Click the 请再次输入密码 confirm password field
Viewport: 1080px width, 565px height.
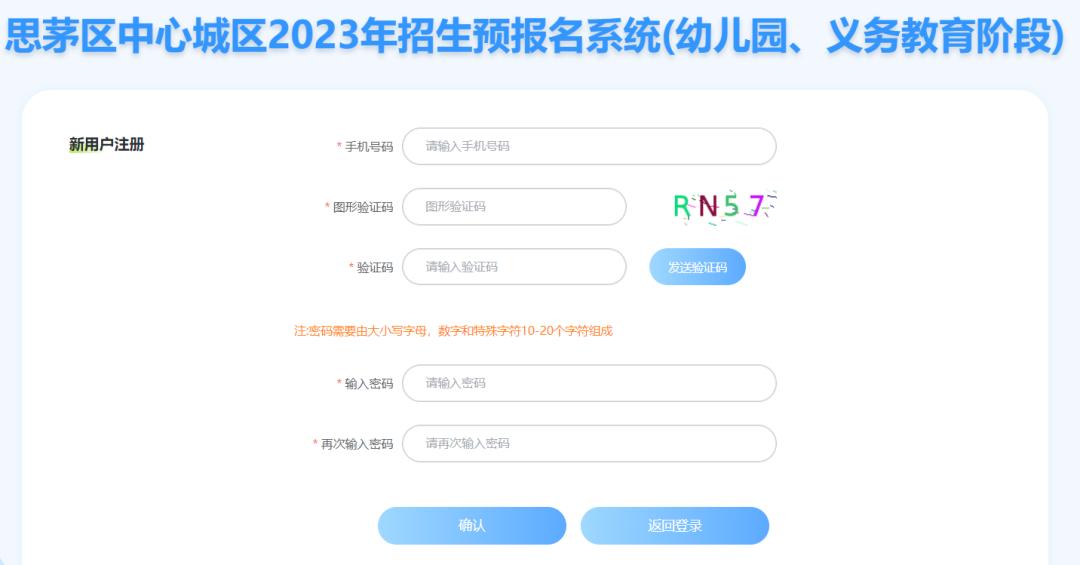click(x=589, y=443)
